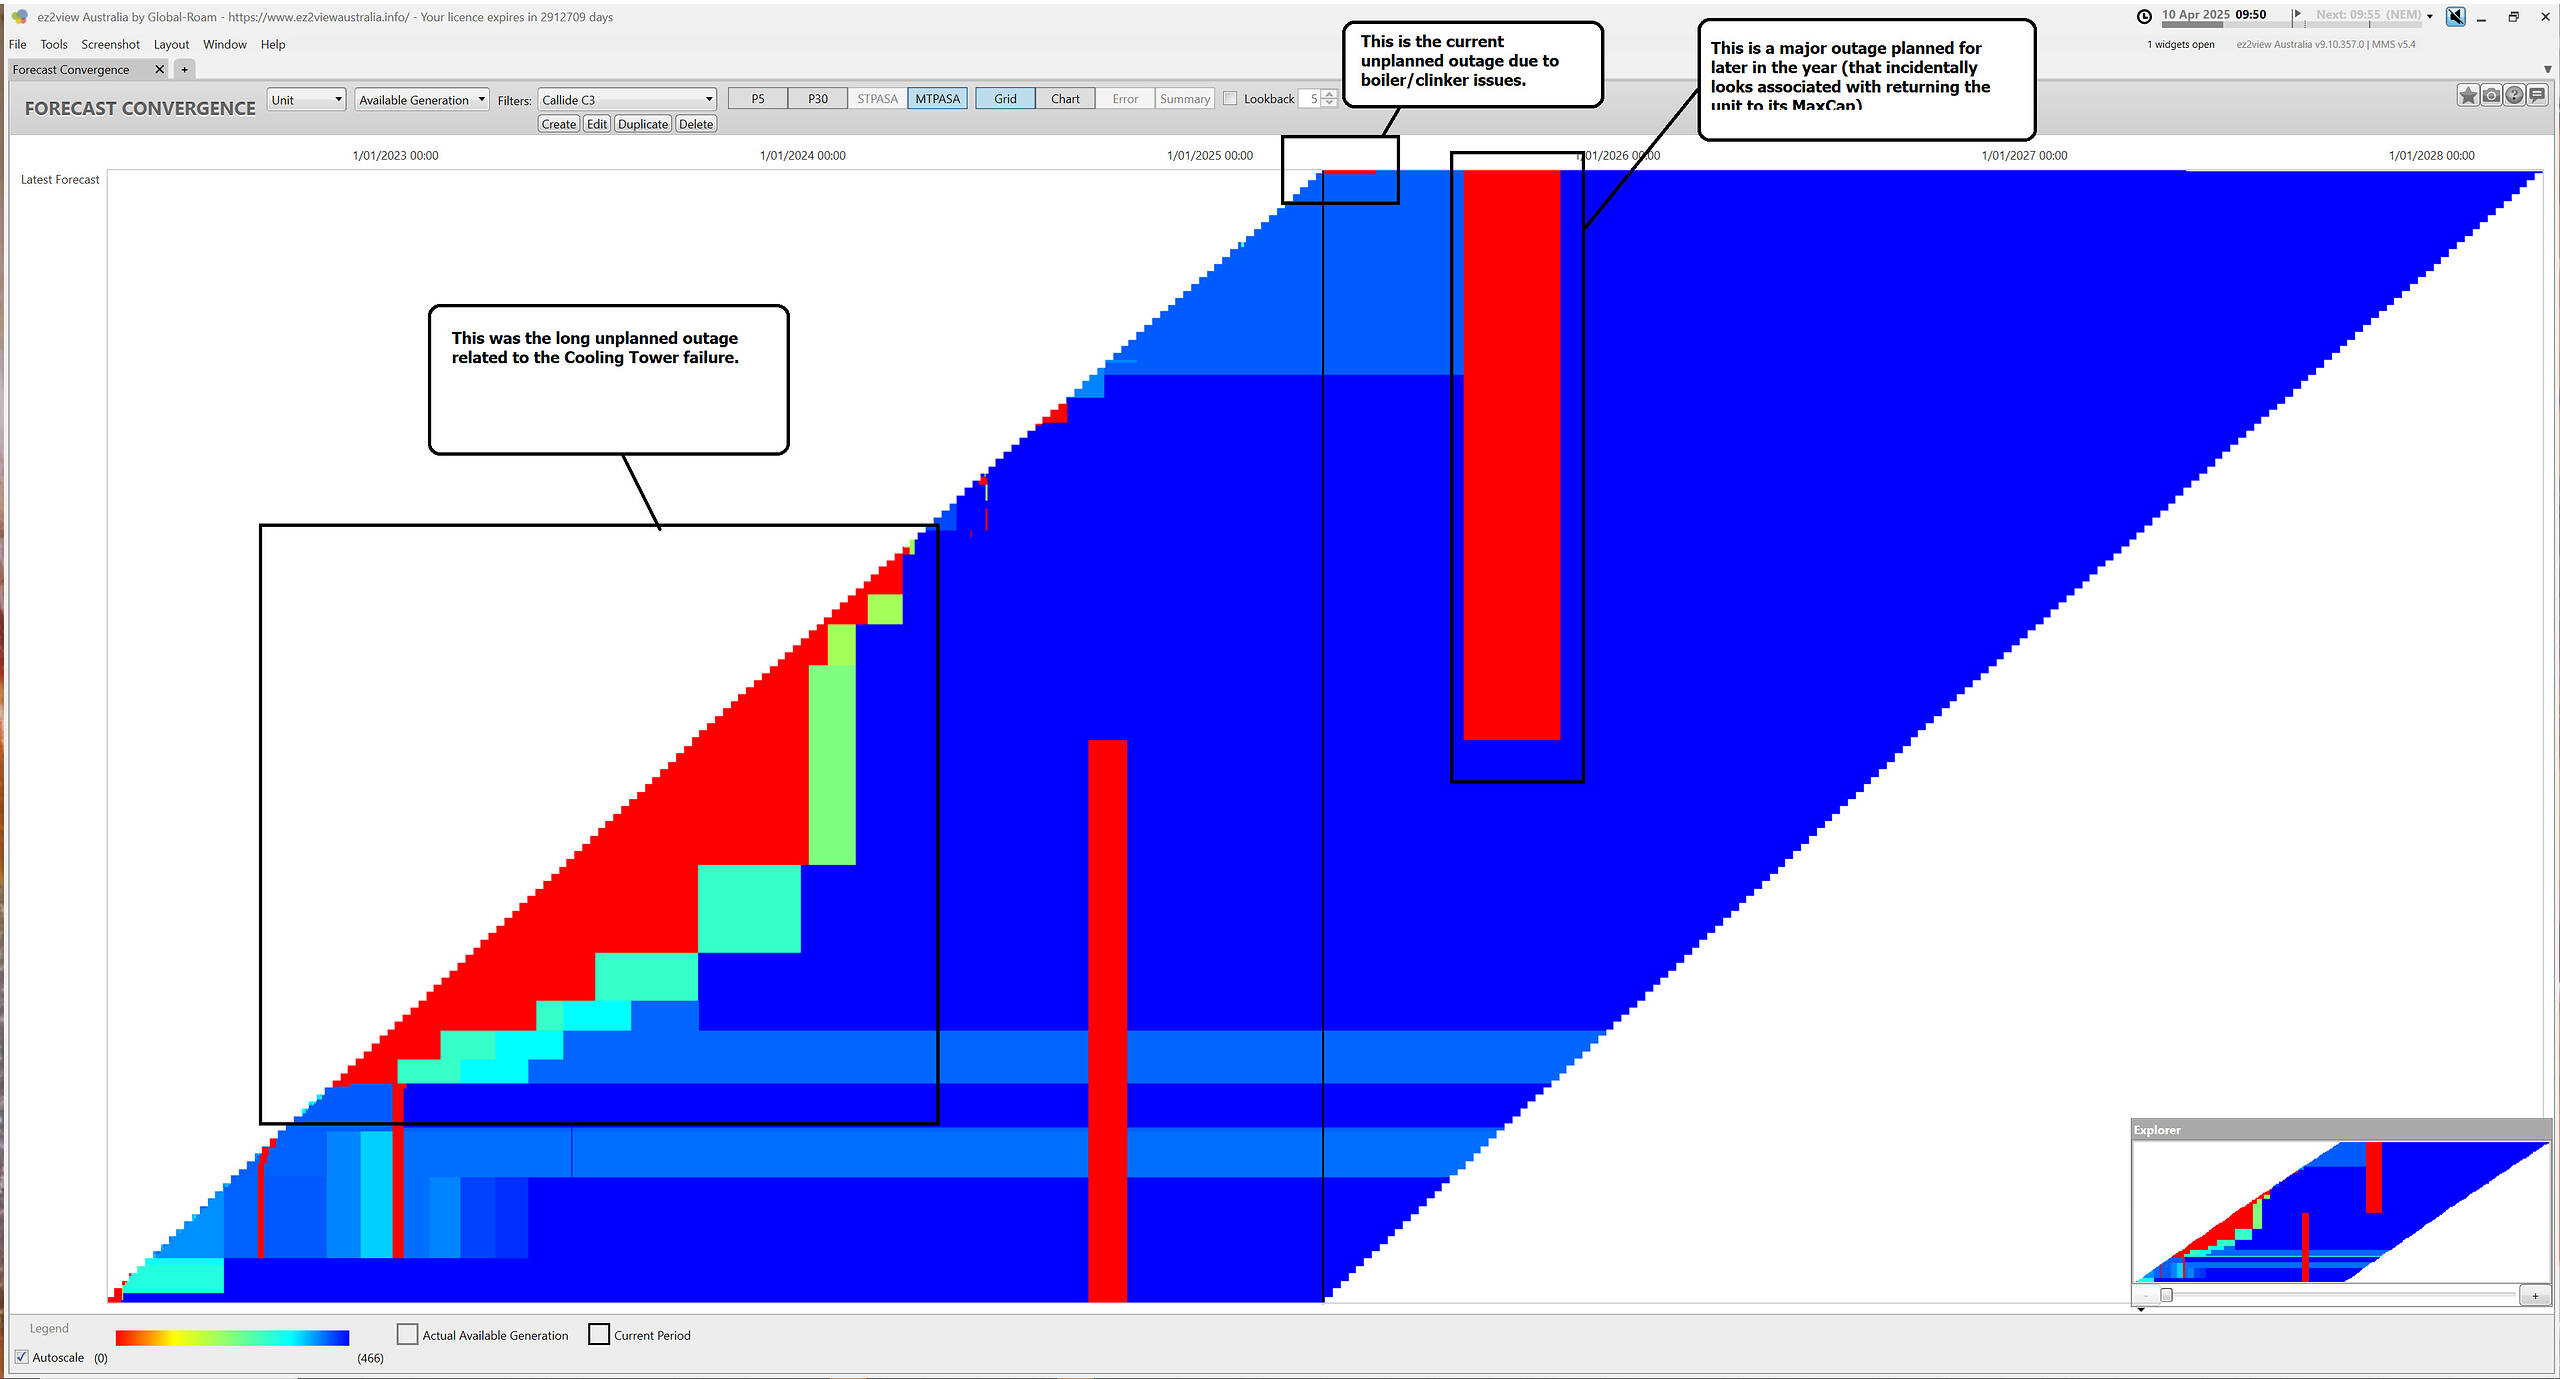Open the comment feedback icon
The image size is (2560, 1379).
pos(2537,96)
